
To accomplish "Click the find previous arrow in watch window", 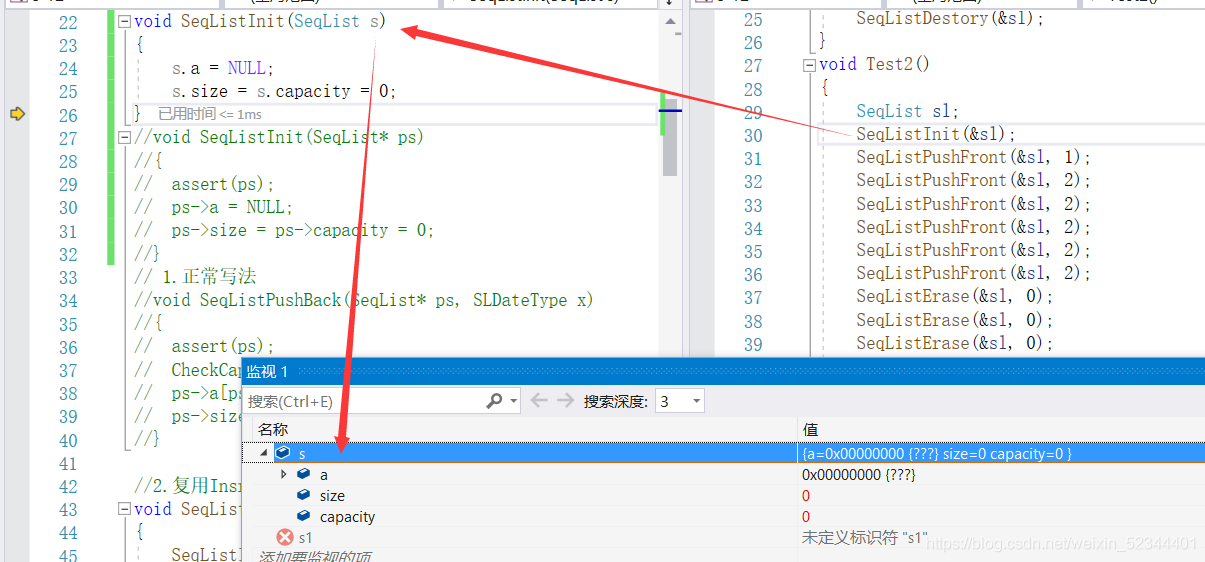I will click(539, 401).
